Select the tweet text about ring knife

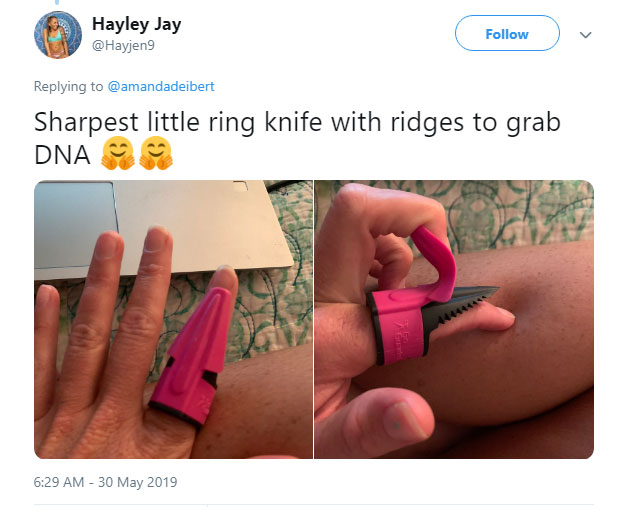click(x=297, y=138)
